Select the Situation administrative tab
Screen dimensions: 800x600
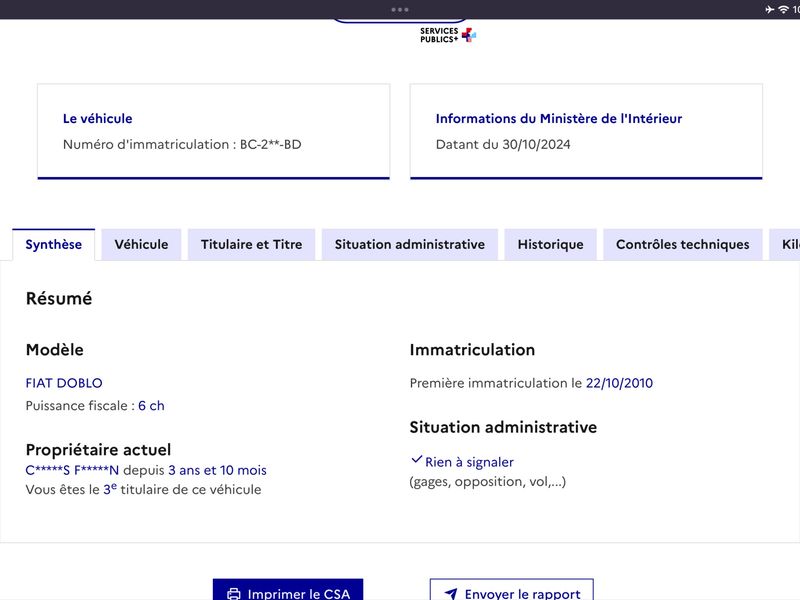tap(410, 244)
